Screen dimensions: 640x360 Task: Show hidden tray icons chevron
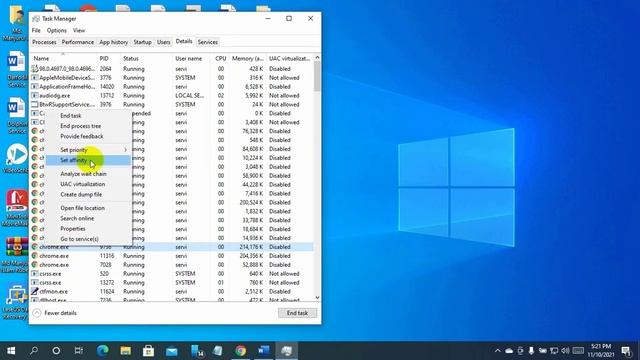498,351
